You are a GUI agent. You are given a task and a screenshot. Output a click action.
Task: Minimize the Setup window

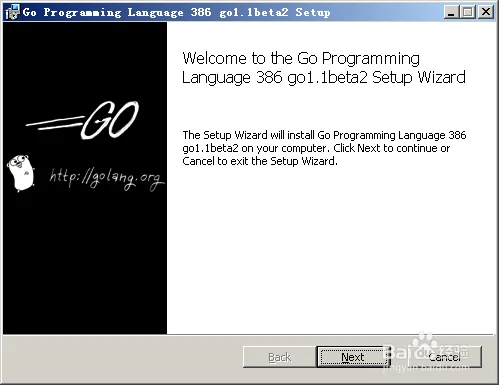coord(451,12)
